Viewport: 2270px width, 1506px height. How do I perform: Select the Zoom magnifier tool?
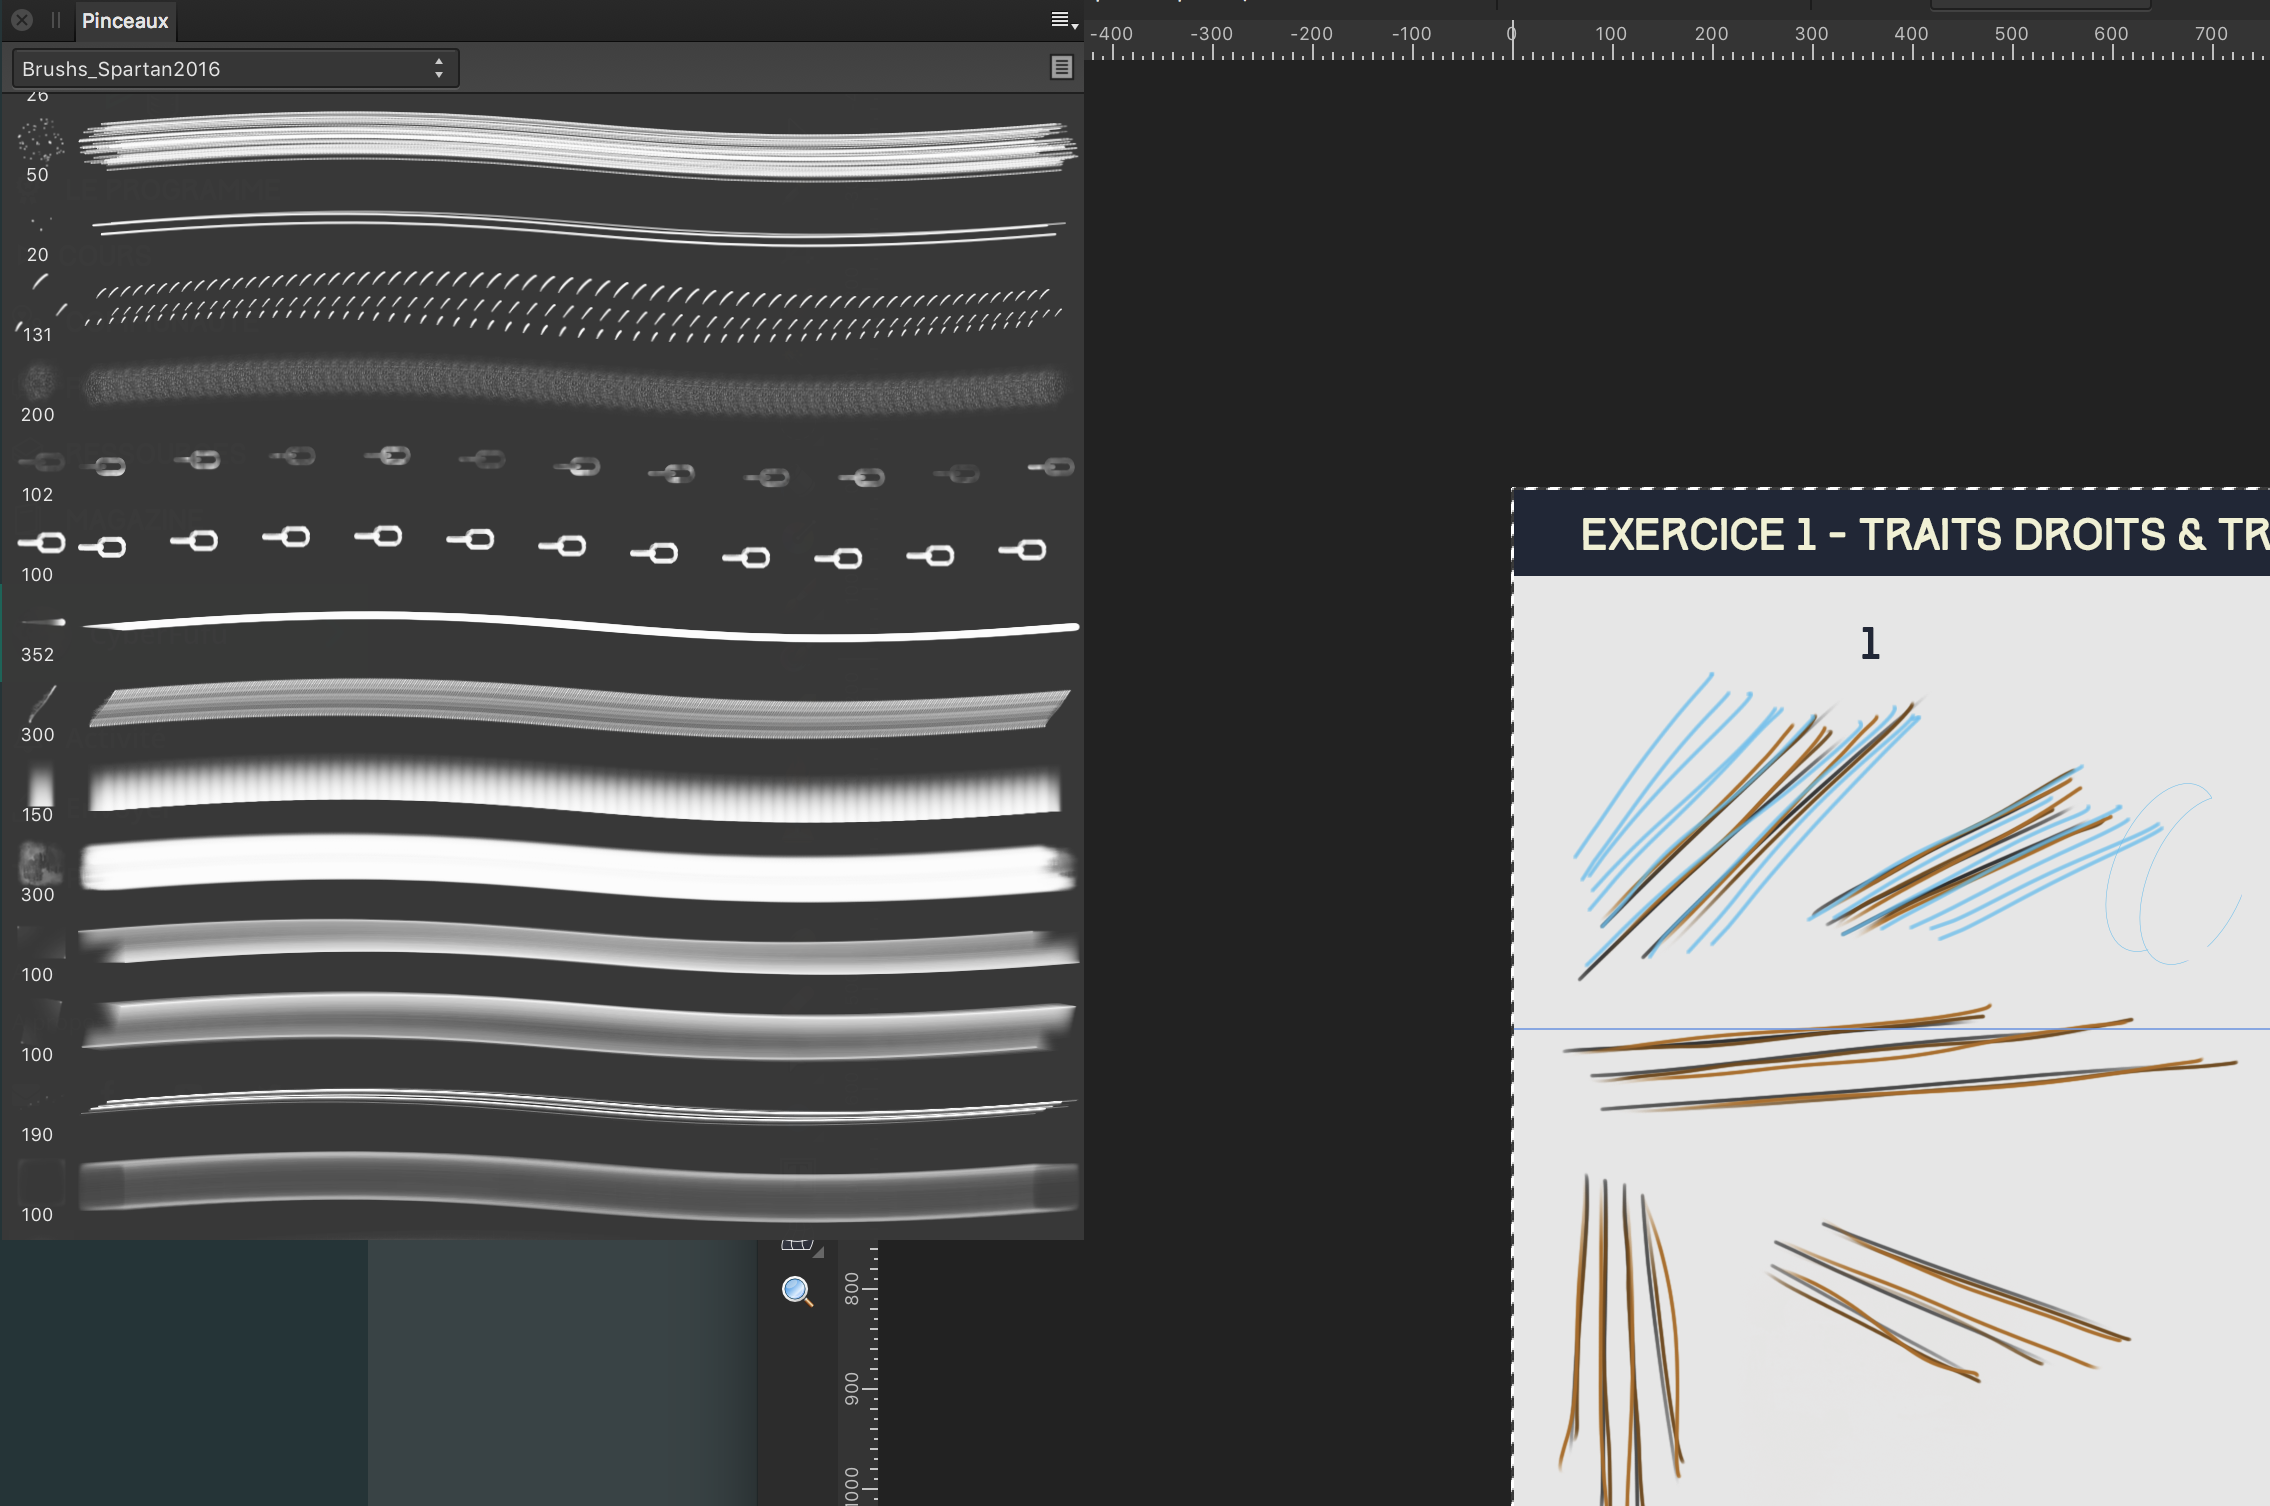click(x=797, y=1291)
